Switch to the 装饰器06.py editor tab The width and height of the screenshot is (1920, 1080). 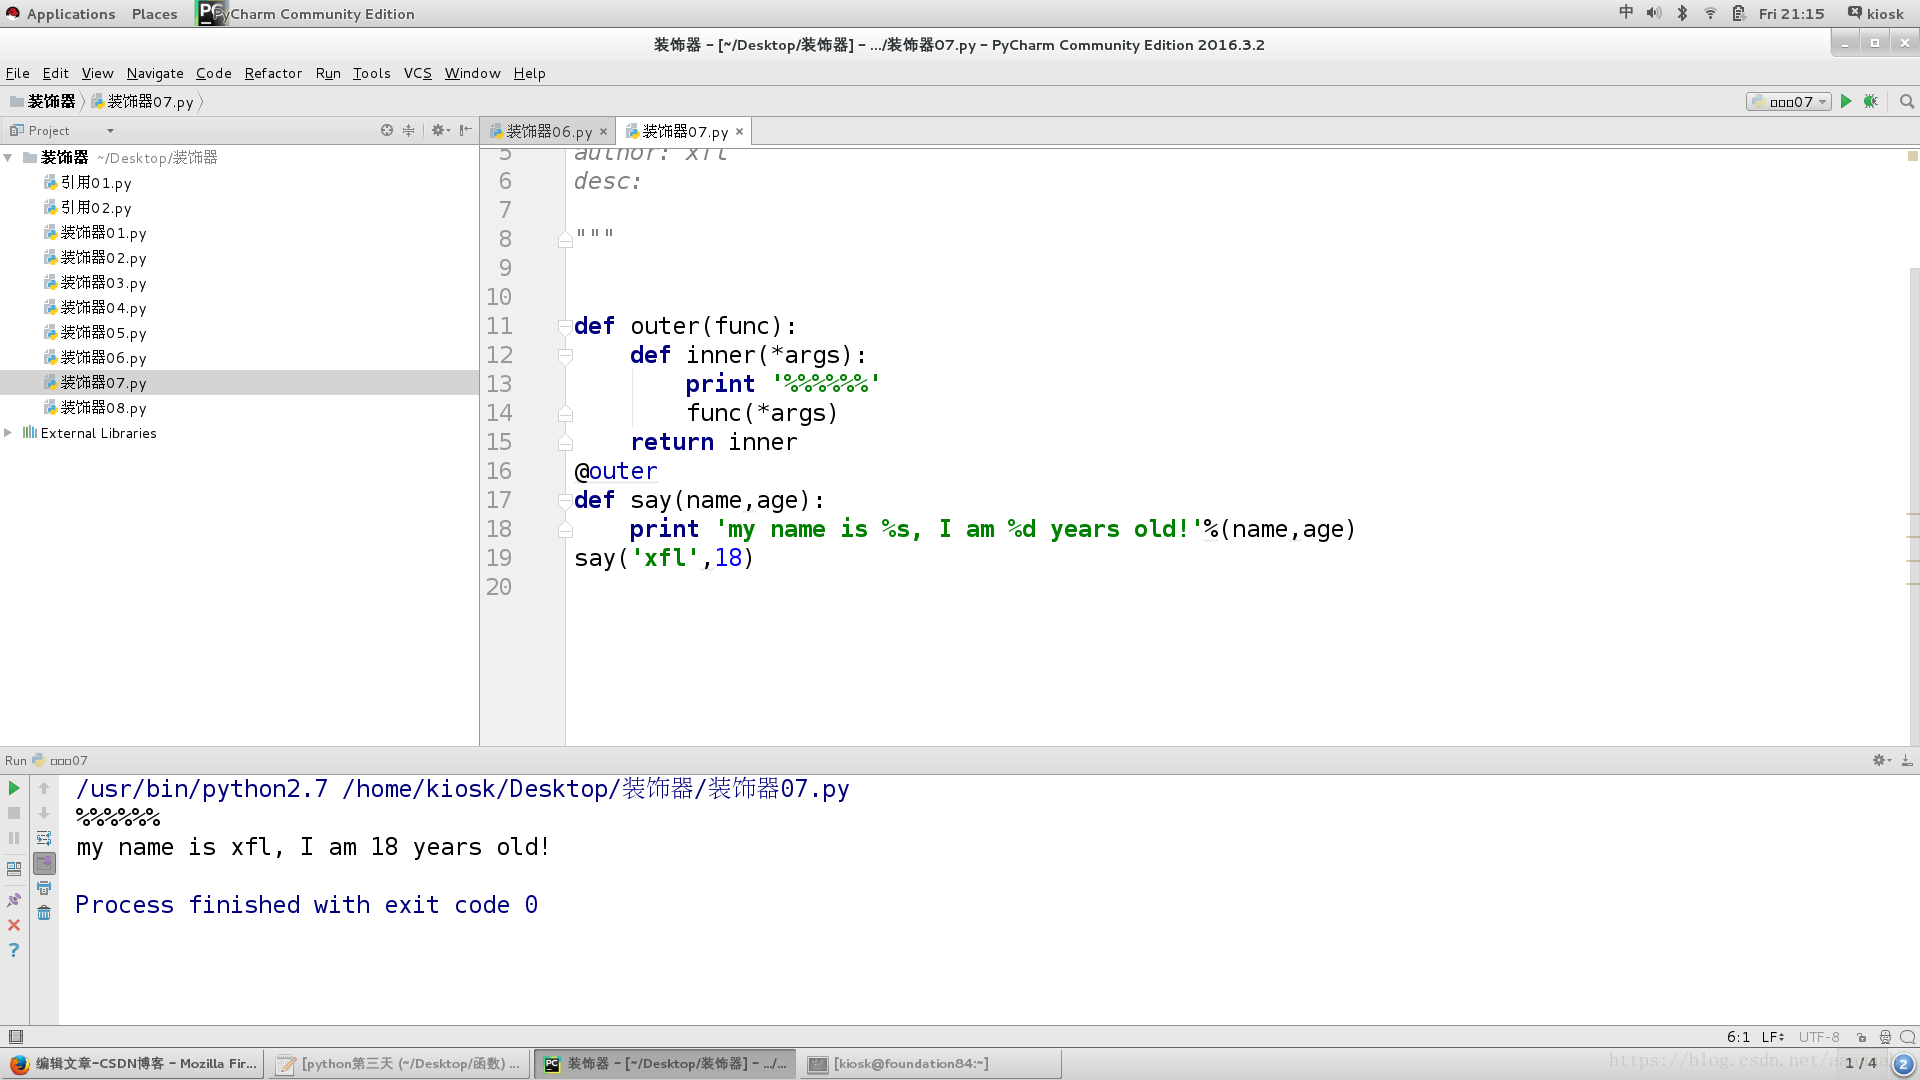548,131
